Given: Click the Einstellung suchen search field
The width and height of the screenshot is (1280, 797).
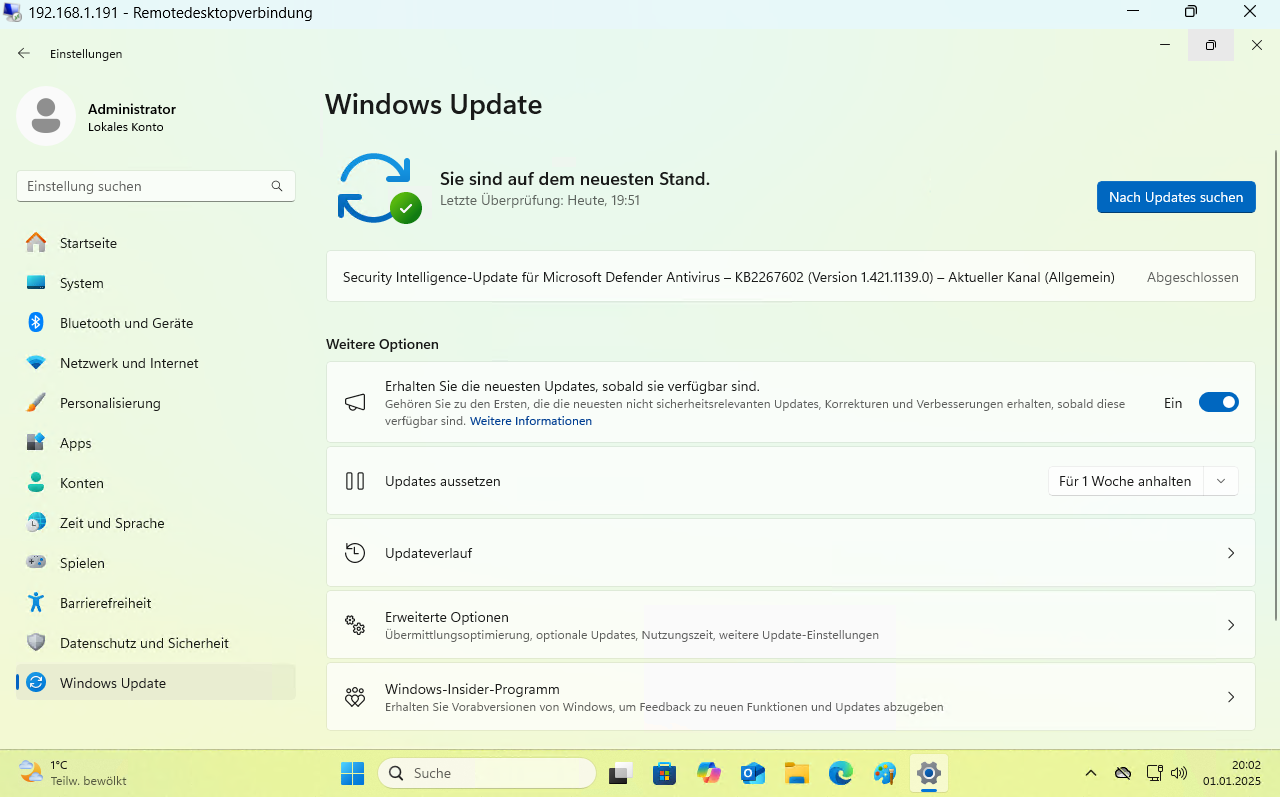Looking at the screenshot, I should pyautogui.click(x=145, y=186).
